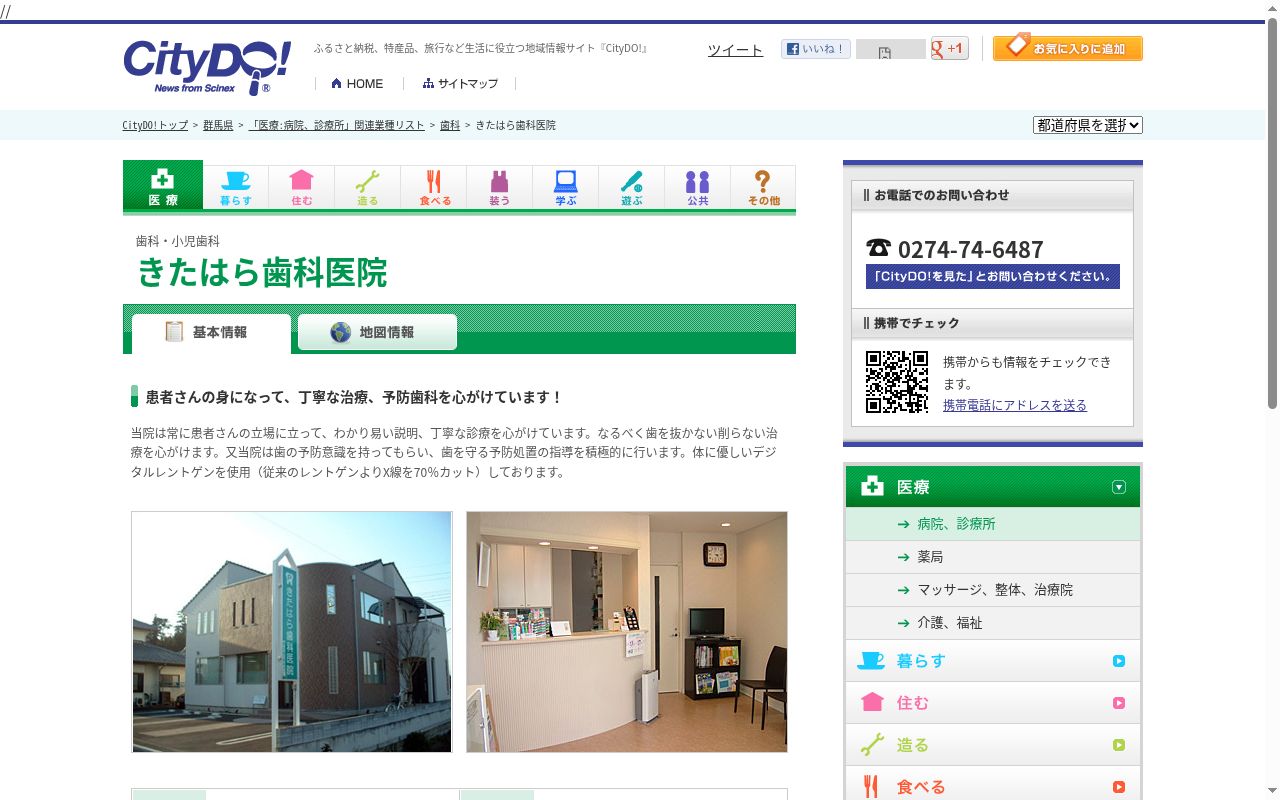Select the 造る wrench icon category
This screenshot has height=800, width=1280.
click(x=368, y=188)
